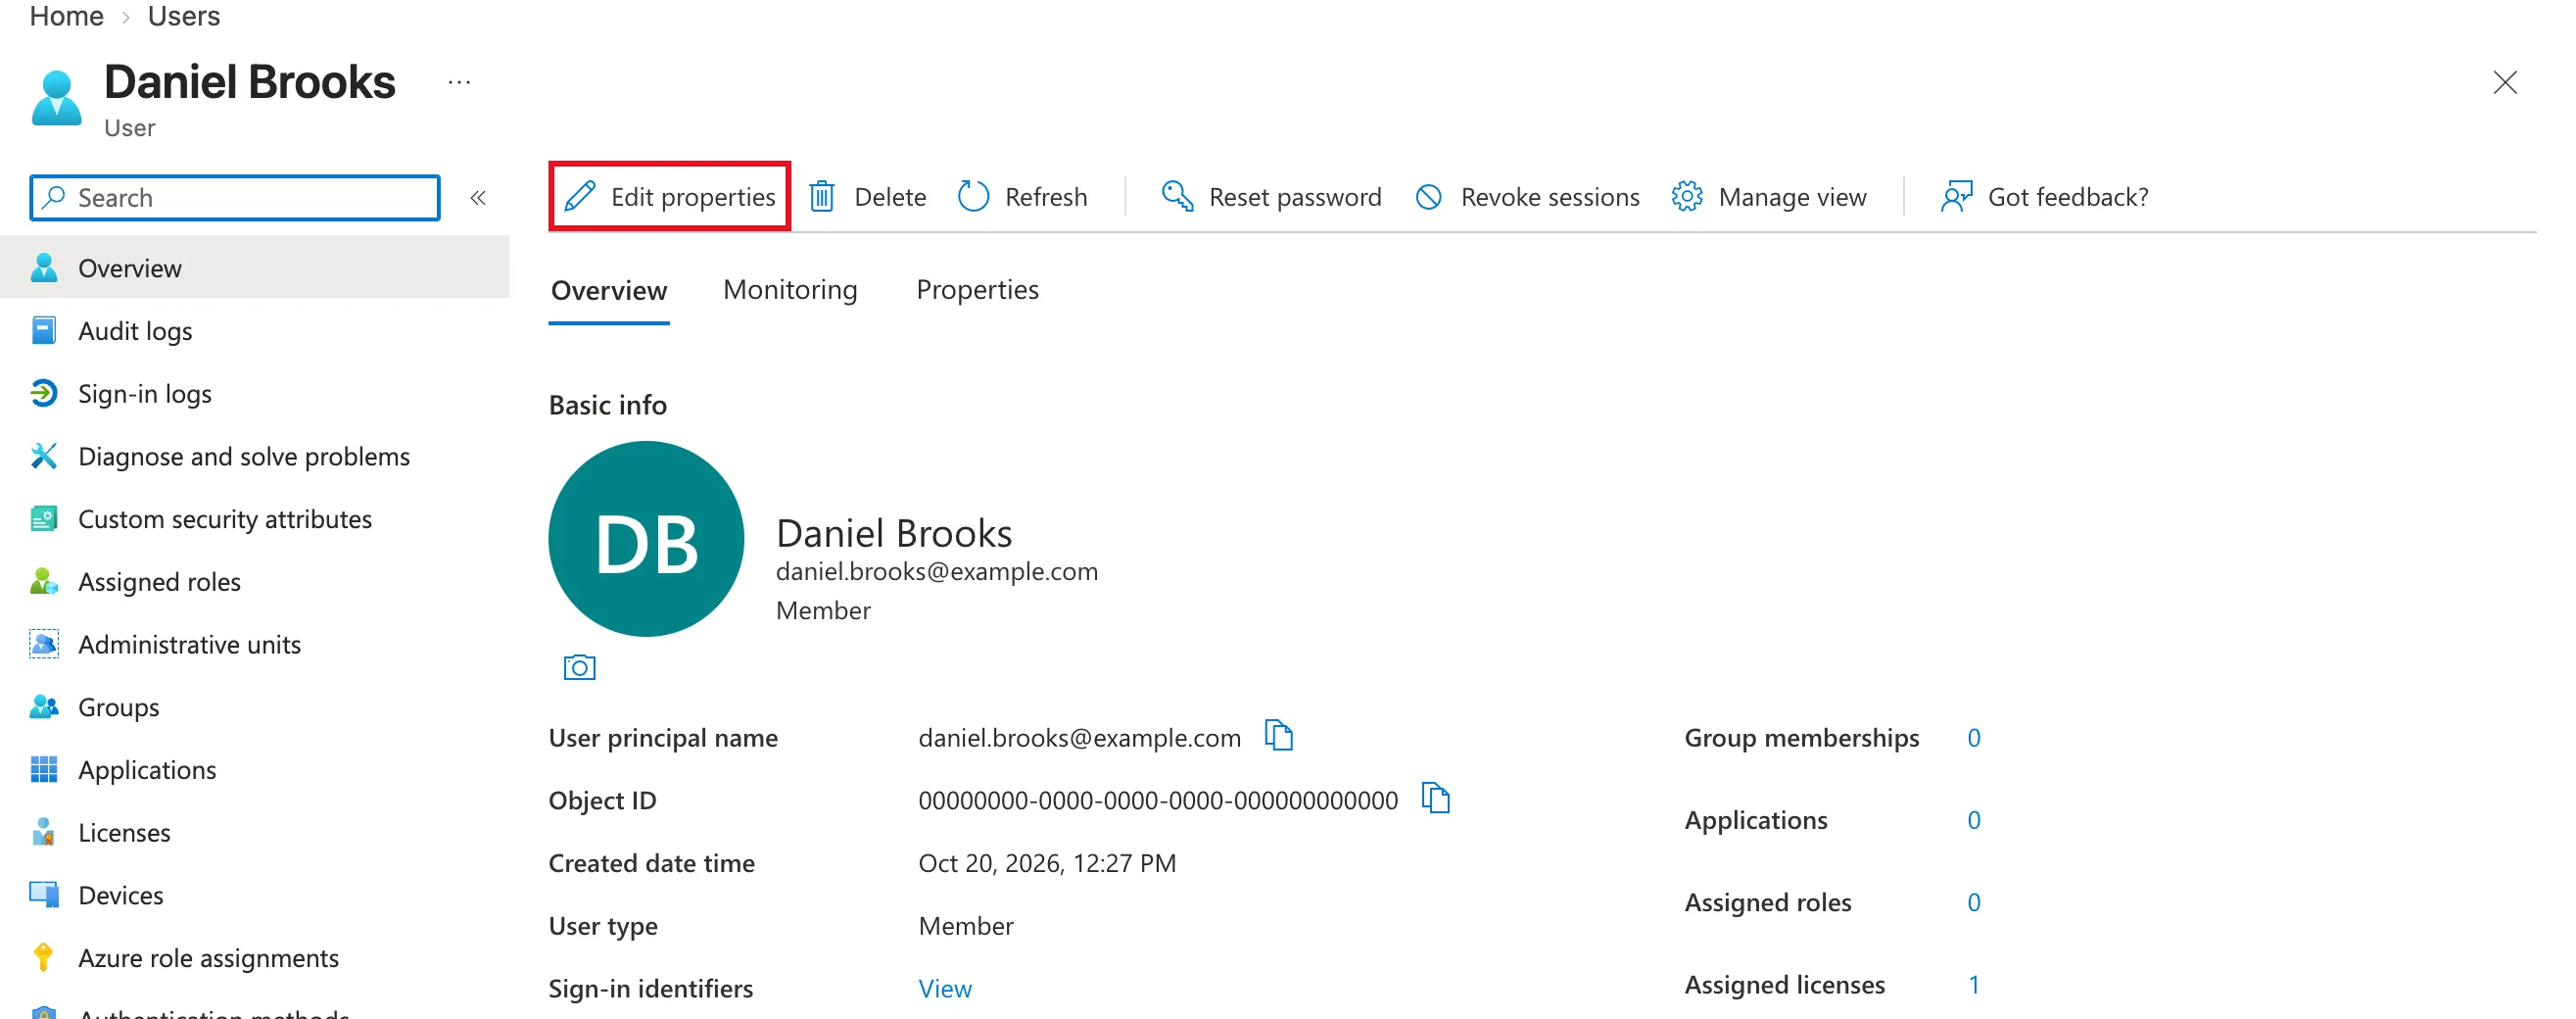
Task: Click the Revoke sessions icon
Action: 1429,197
